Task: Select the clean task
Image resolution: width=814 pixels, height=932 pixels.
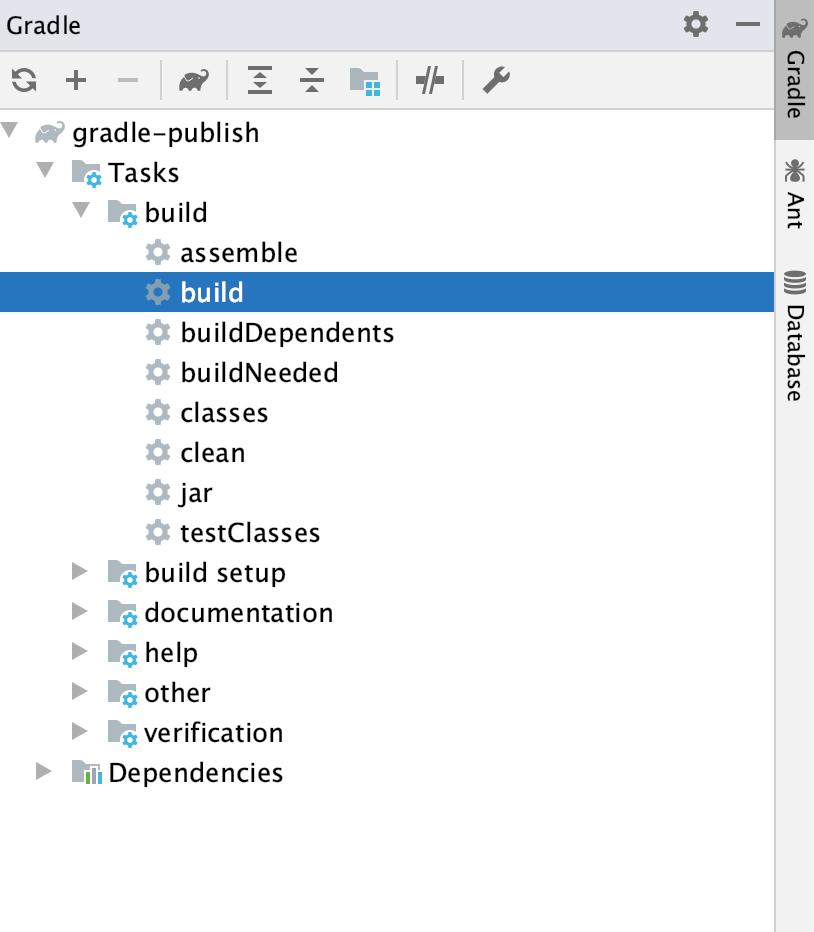Action: coord(213,453)
